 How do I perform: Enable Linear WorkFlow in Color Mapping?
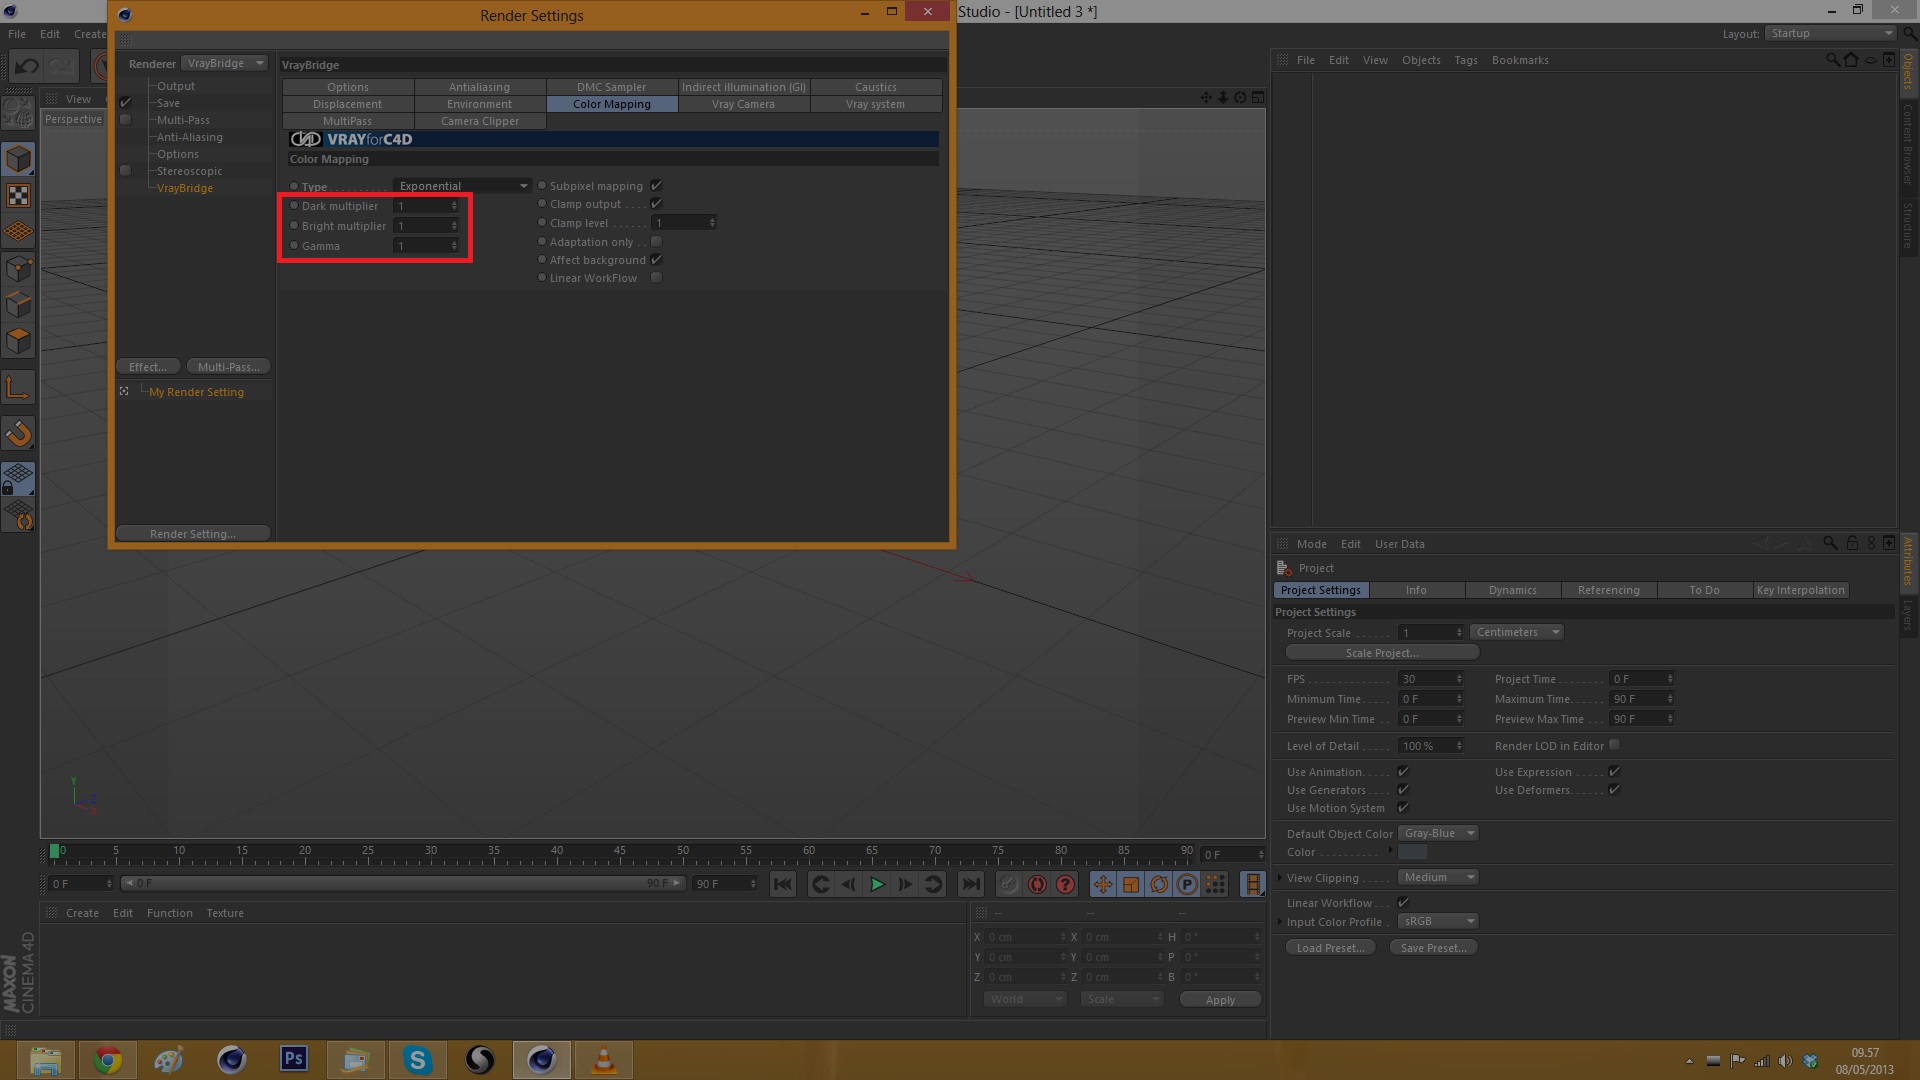[656, 278]
